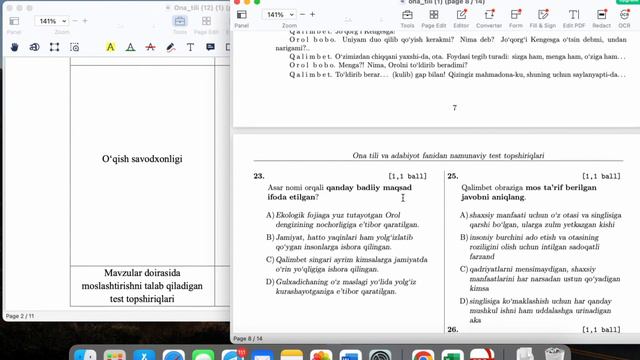
Task: Open Finder from the Dock
Action: click(85, 355)
